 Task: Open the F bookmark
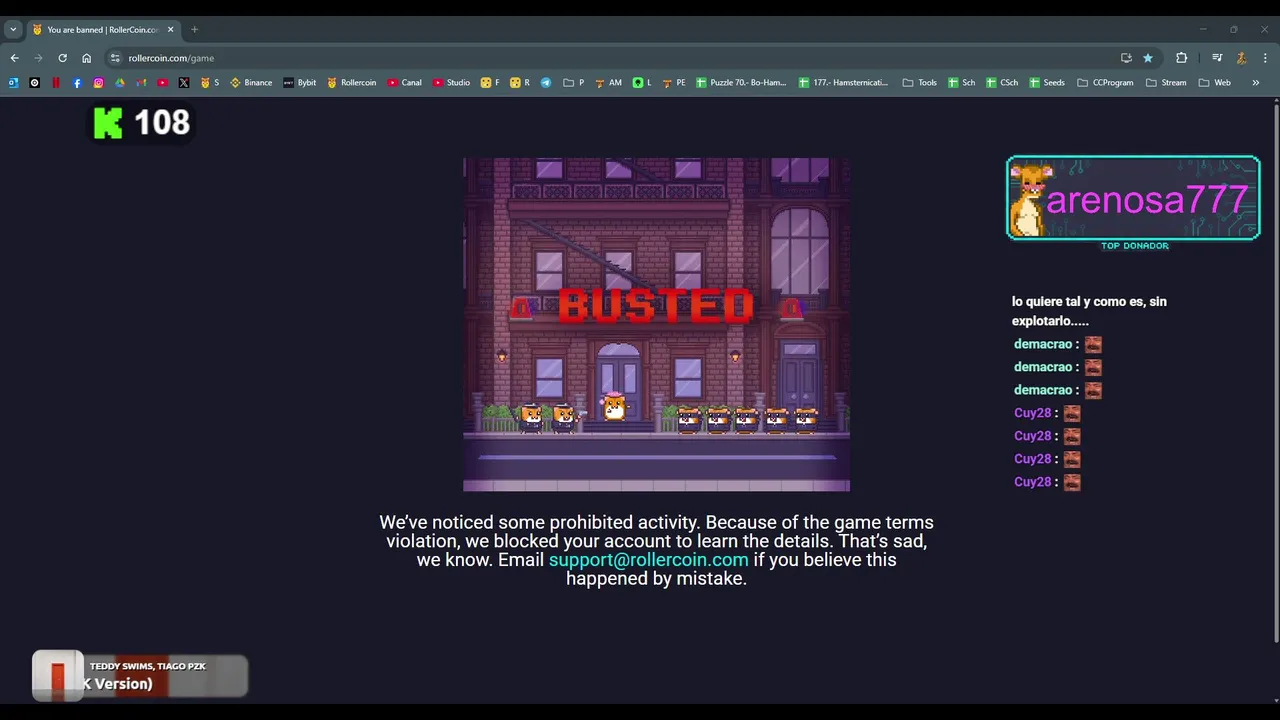pos(490,83)
